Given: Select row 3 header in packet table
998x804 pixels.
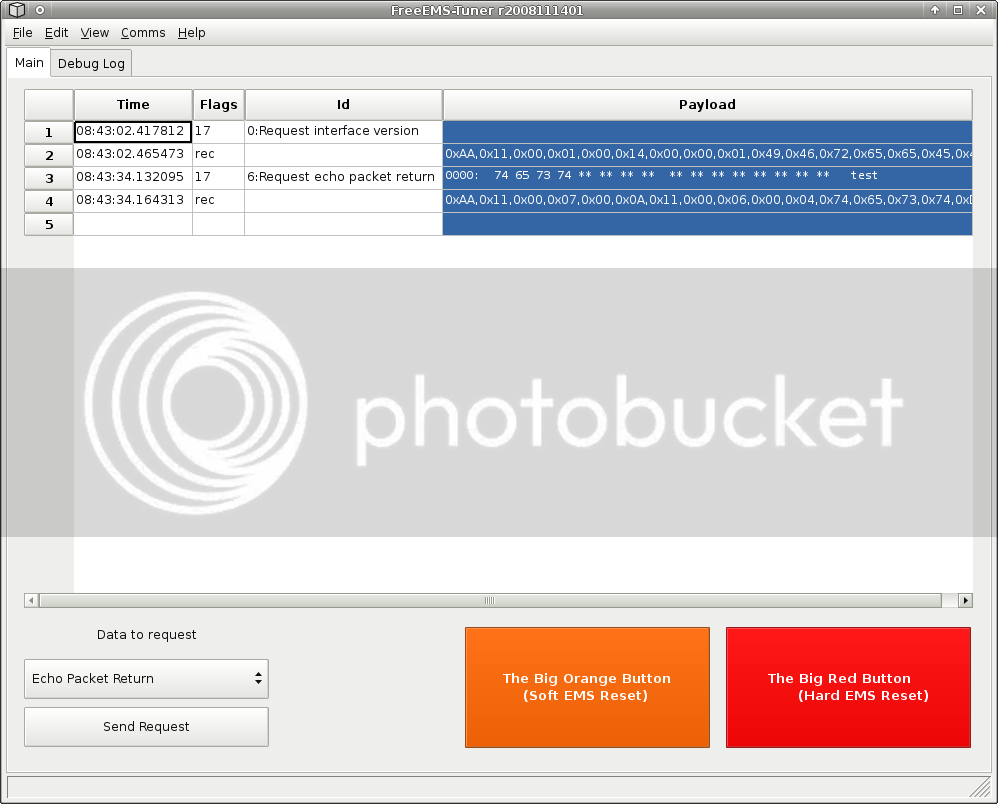Looking at the screenshot, I should click(x=49, y=178).
